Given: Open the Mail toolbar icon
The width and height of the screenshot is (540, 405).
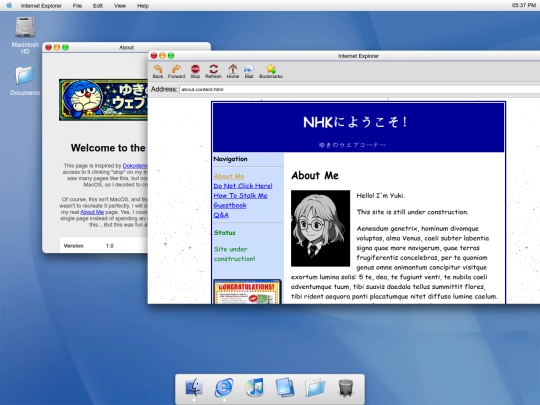Looking at the screenshot, I should pos(249,71).
